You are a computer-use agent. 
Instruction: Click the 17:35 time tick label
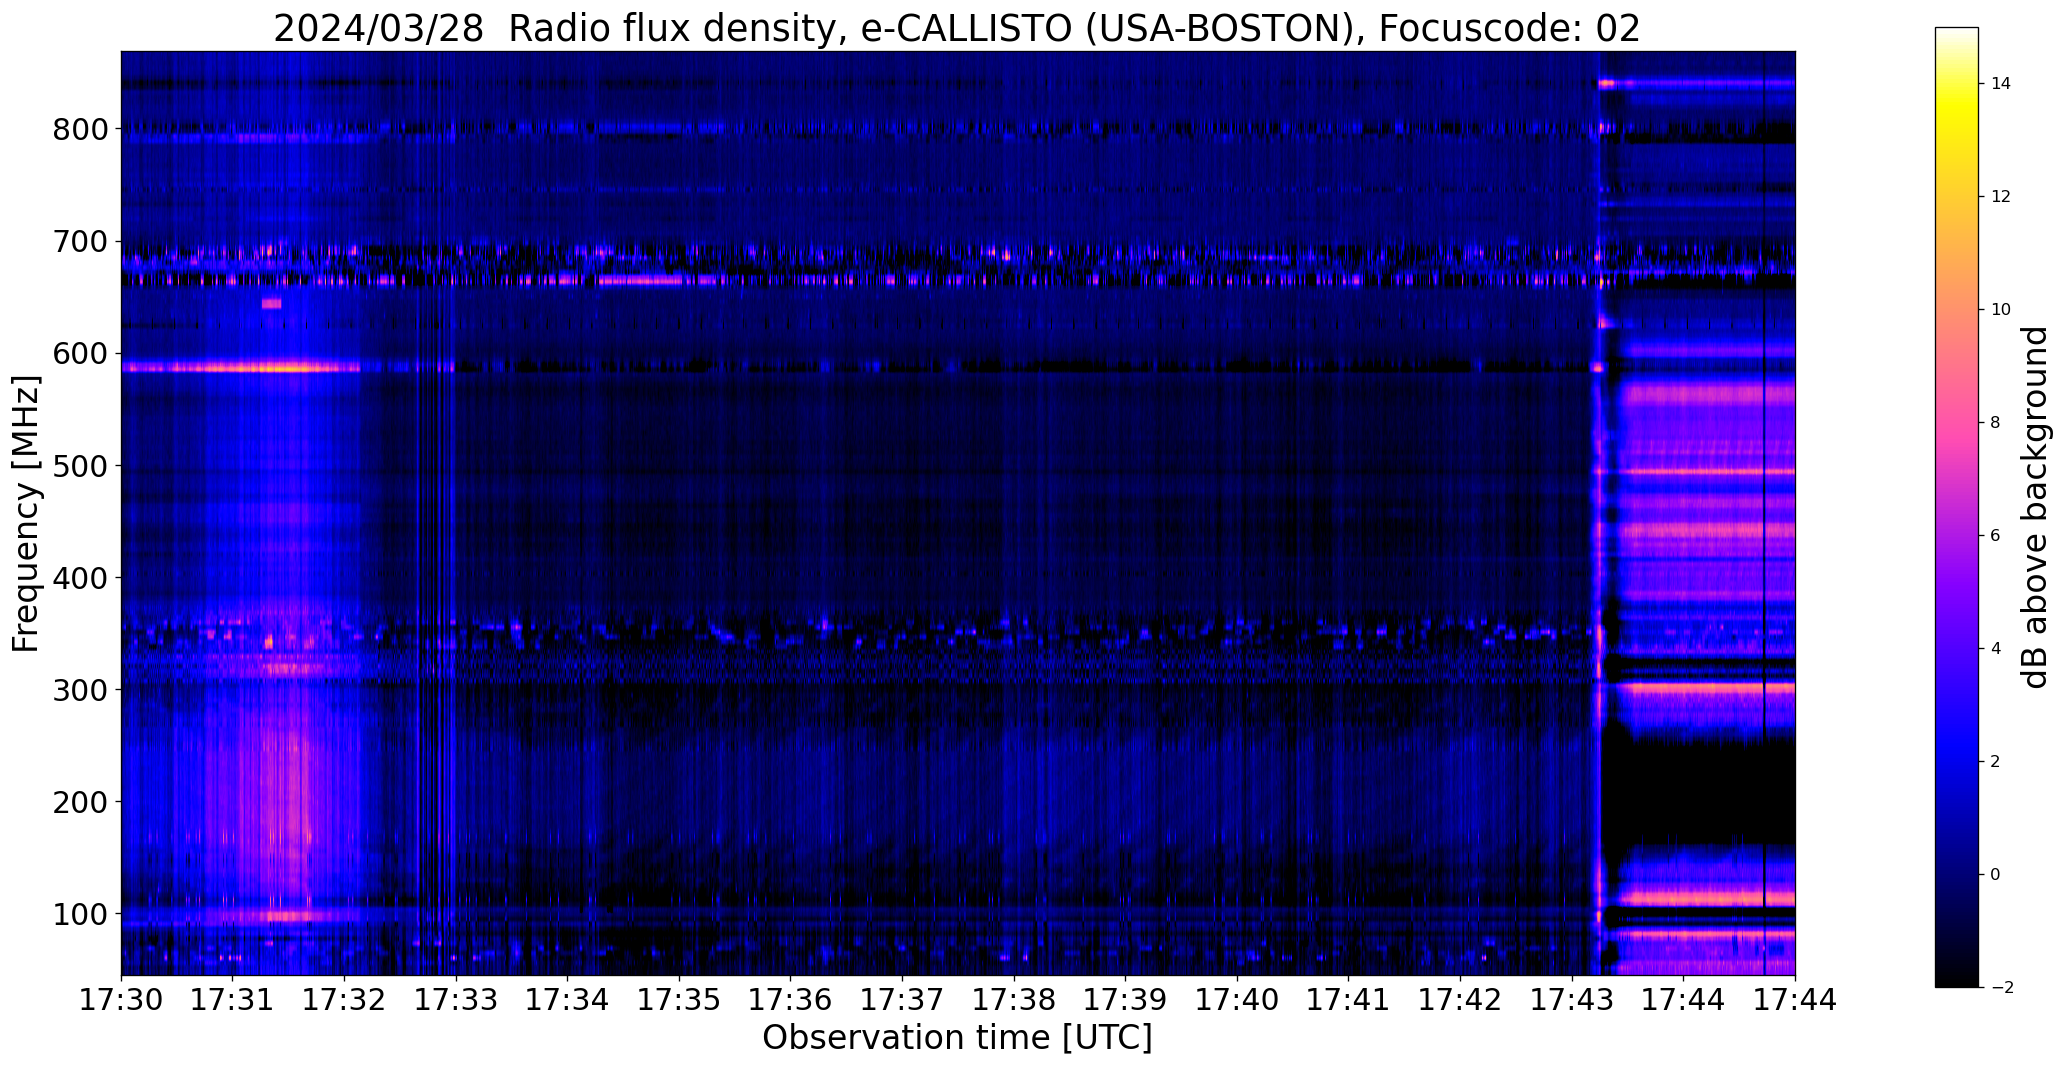[x=680, y=1000]
